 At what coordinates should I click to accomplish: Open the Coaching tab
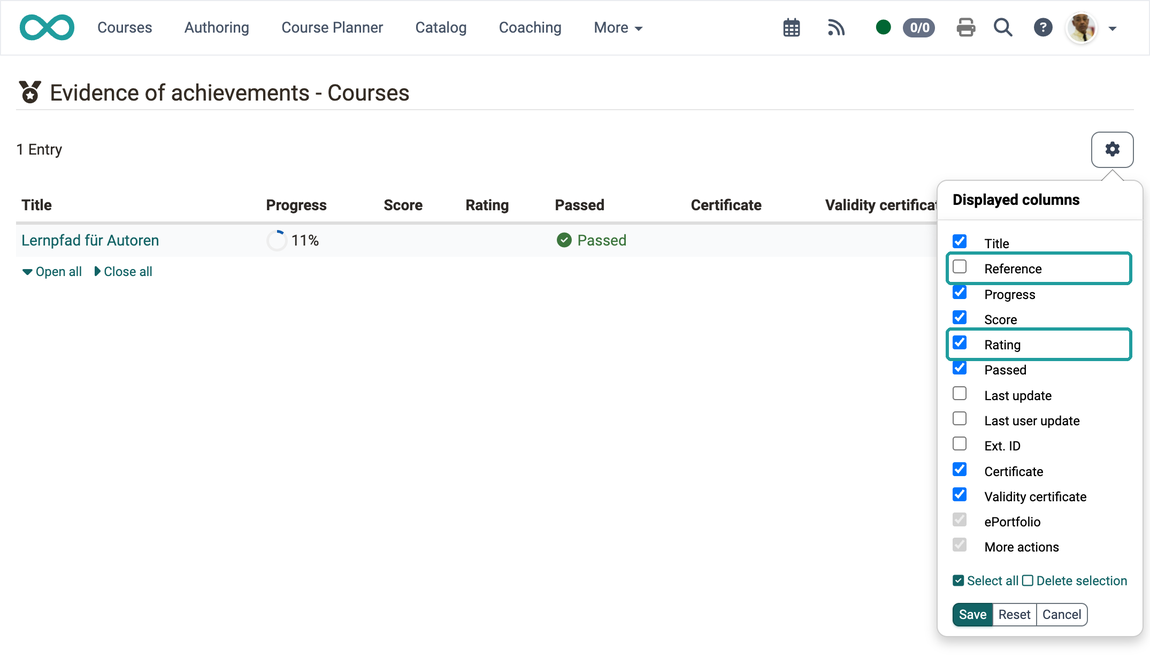(x=530, y=28)
